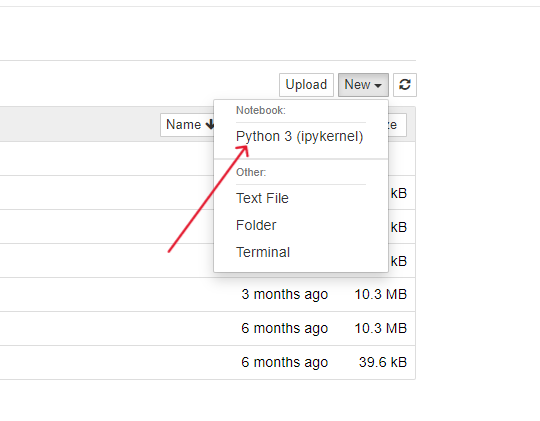Select the row modified 3 months ago

pos(207,294)
